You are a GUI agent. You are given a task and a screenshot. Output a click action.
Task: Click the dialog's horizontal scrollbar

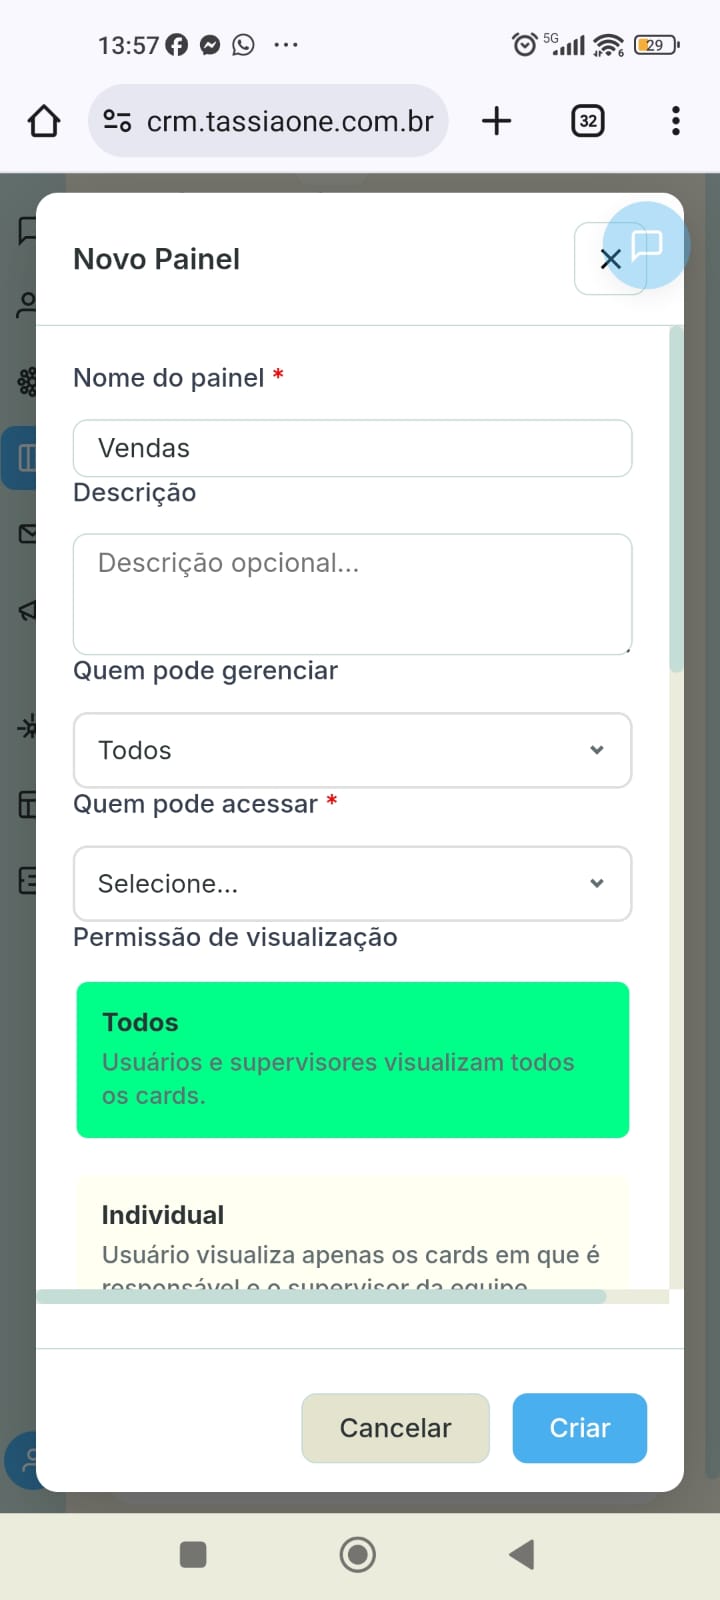pos(320,1297)
